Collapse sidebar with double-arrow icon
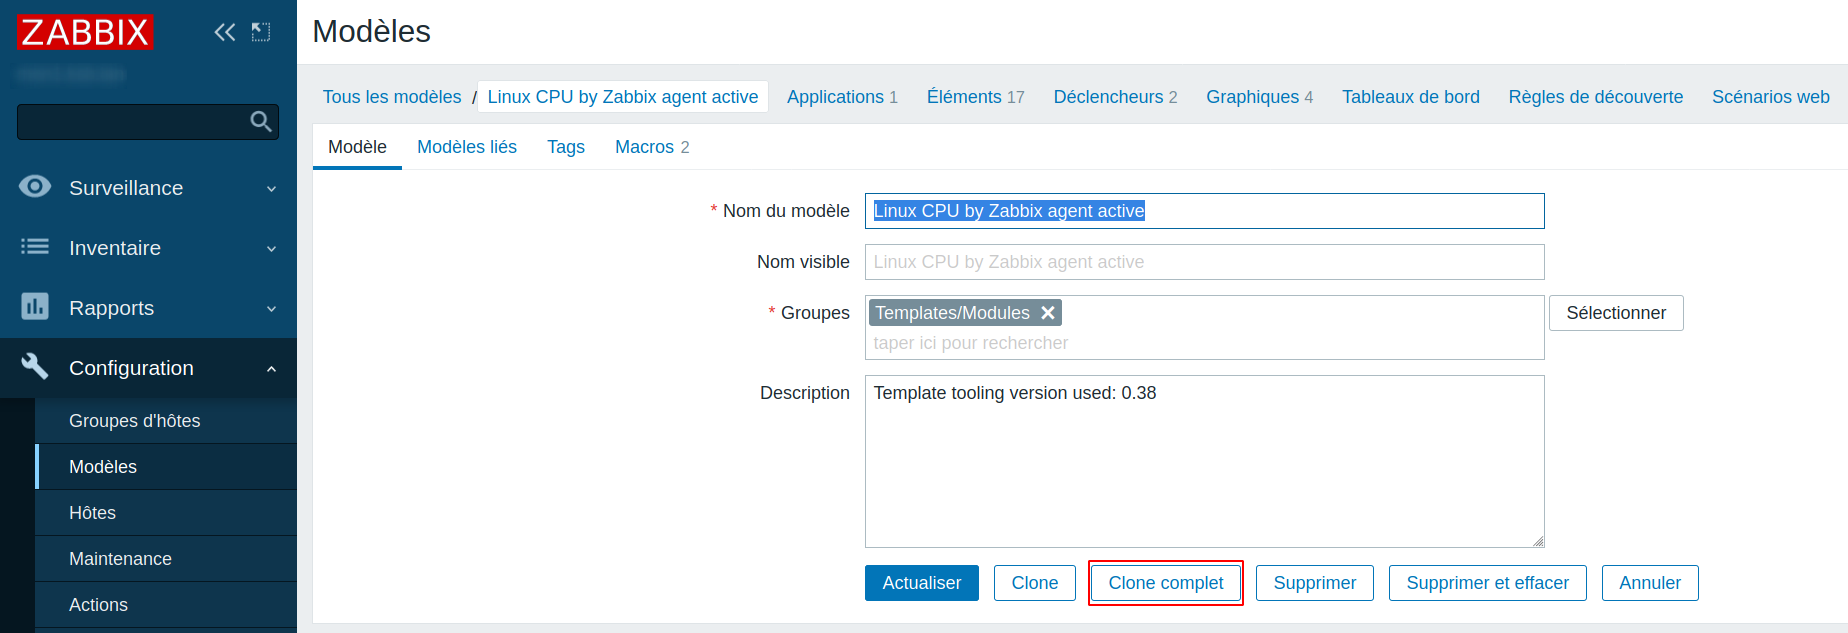Screen dimensions: 1848x633 point(225,32)
